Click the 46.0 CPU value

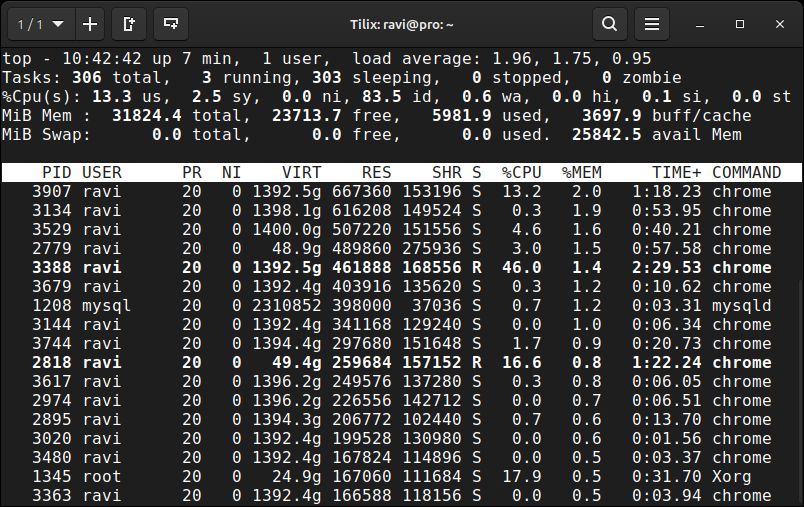[521, 267]
